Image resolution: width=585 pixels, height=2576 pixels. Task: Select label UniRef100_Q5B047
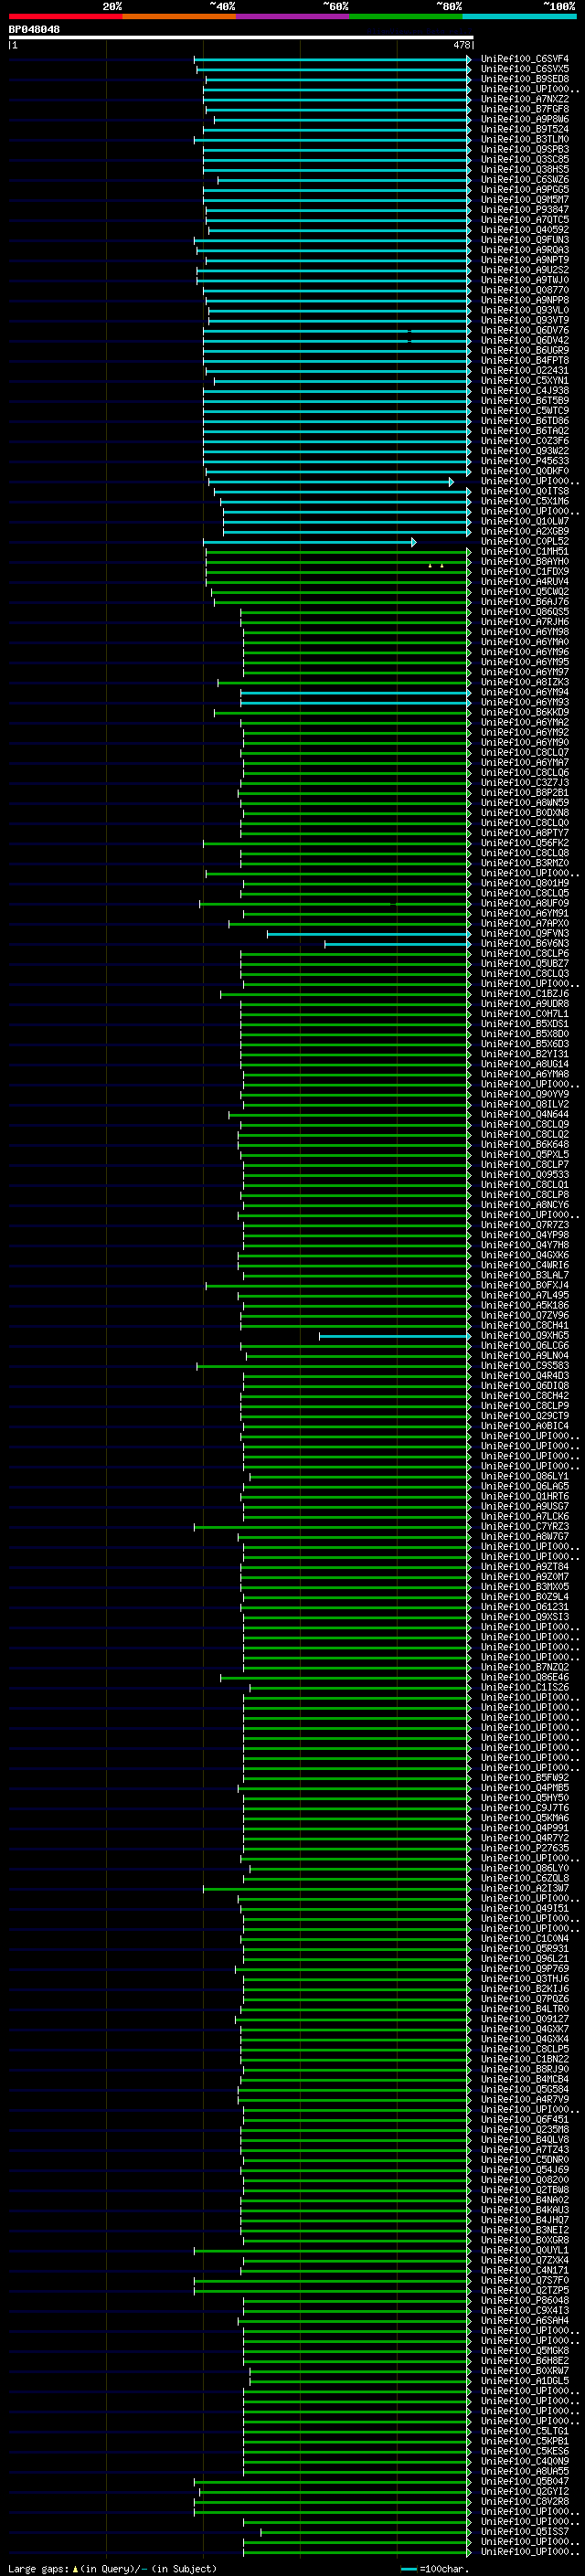[525, 2481]
